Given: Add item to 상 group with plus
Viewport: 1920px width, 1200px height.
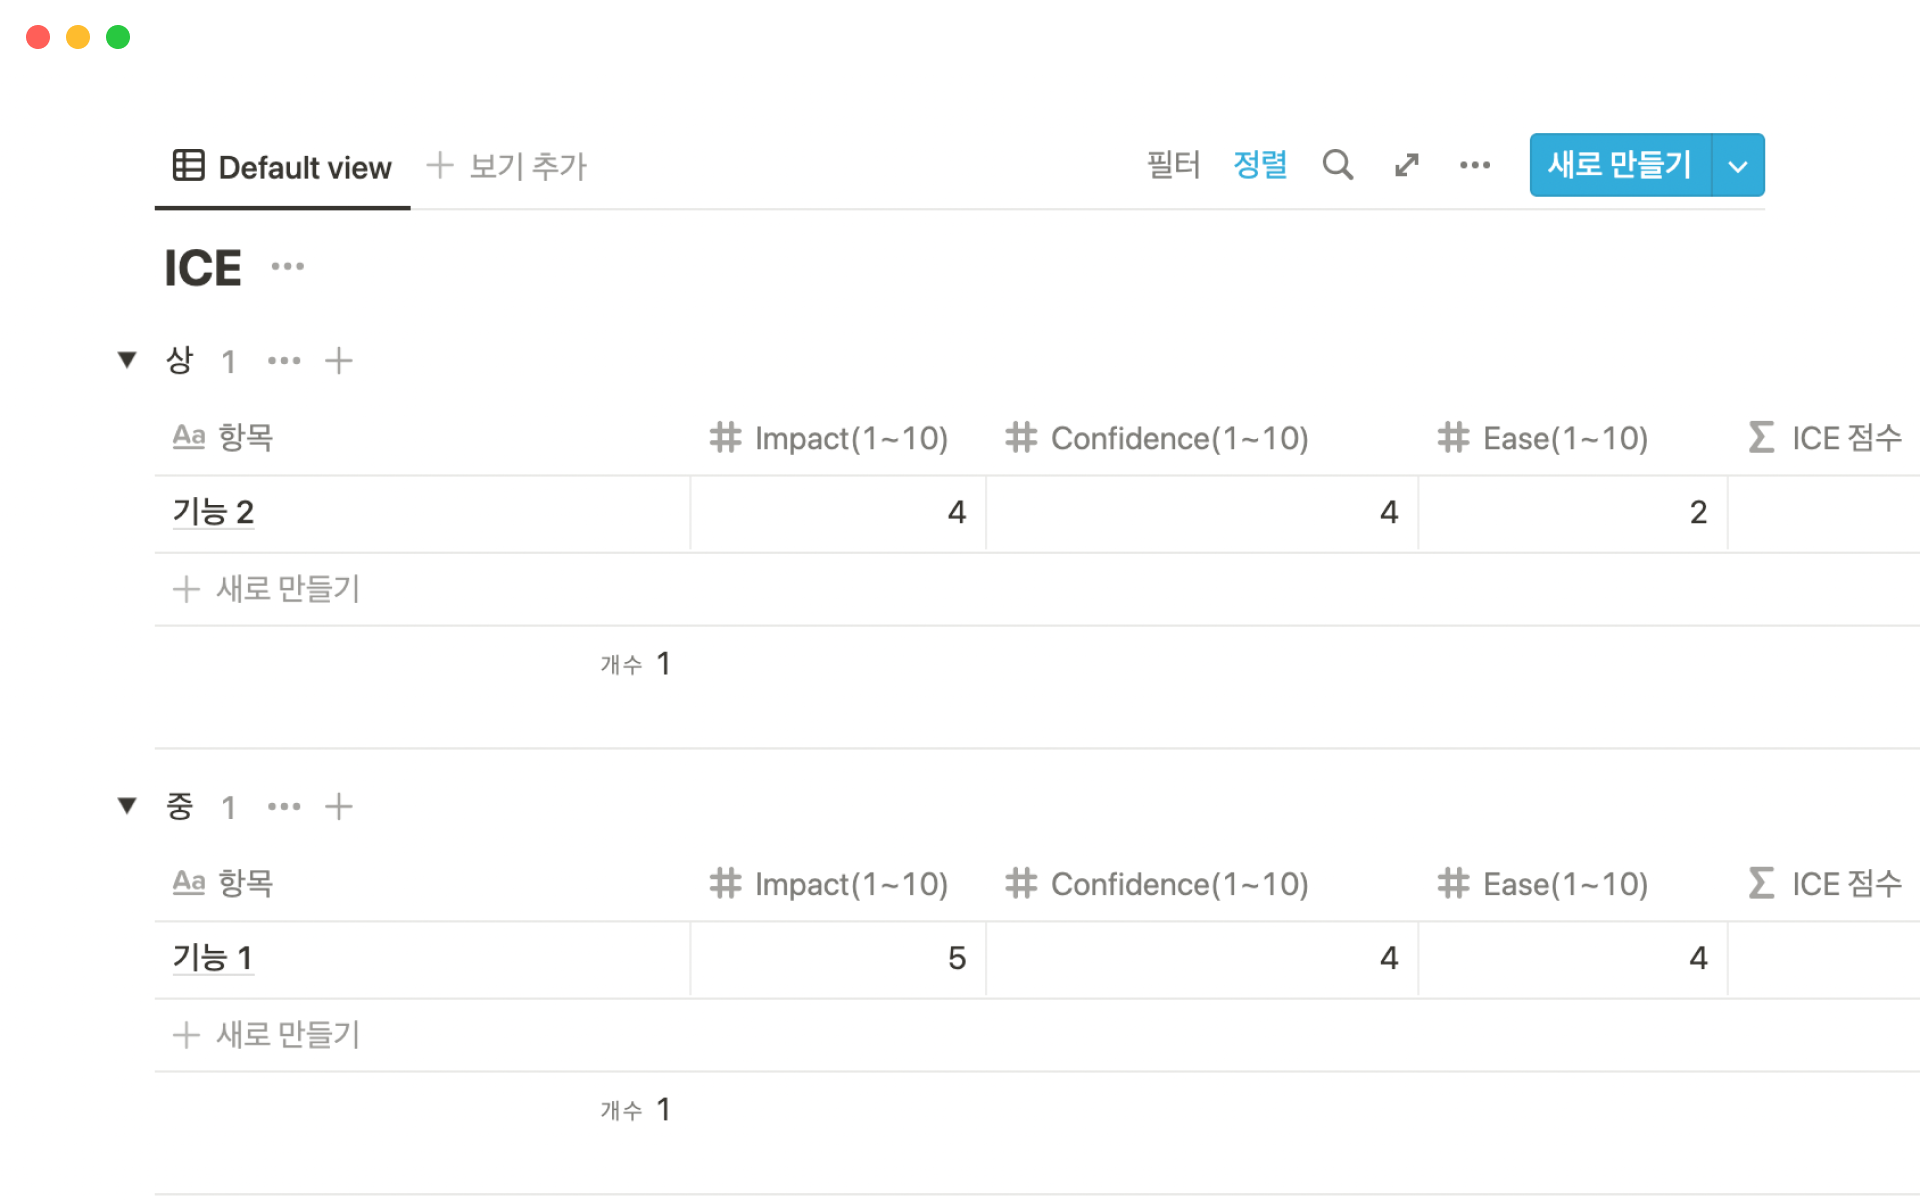Looking at the screenshot, I should (339, 361).
